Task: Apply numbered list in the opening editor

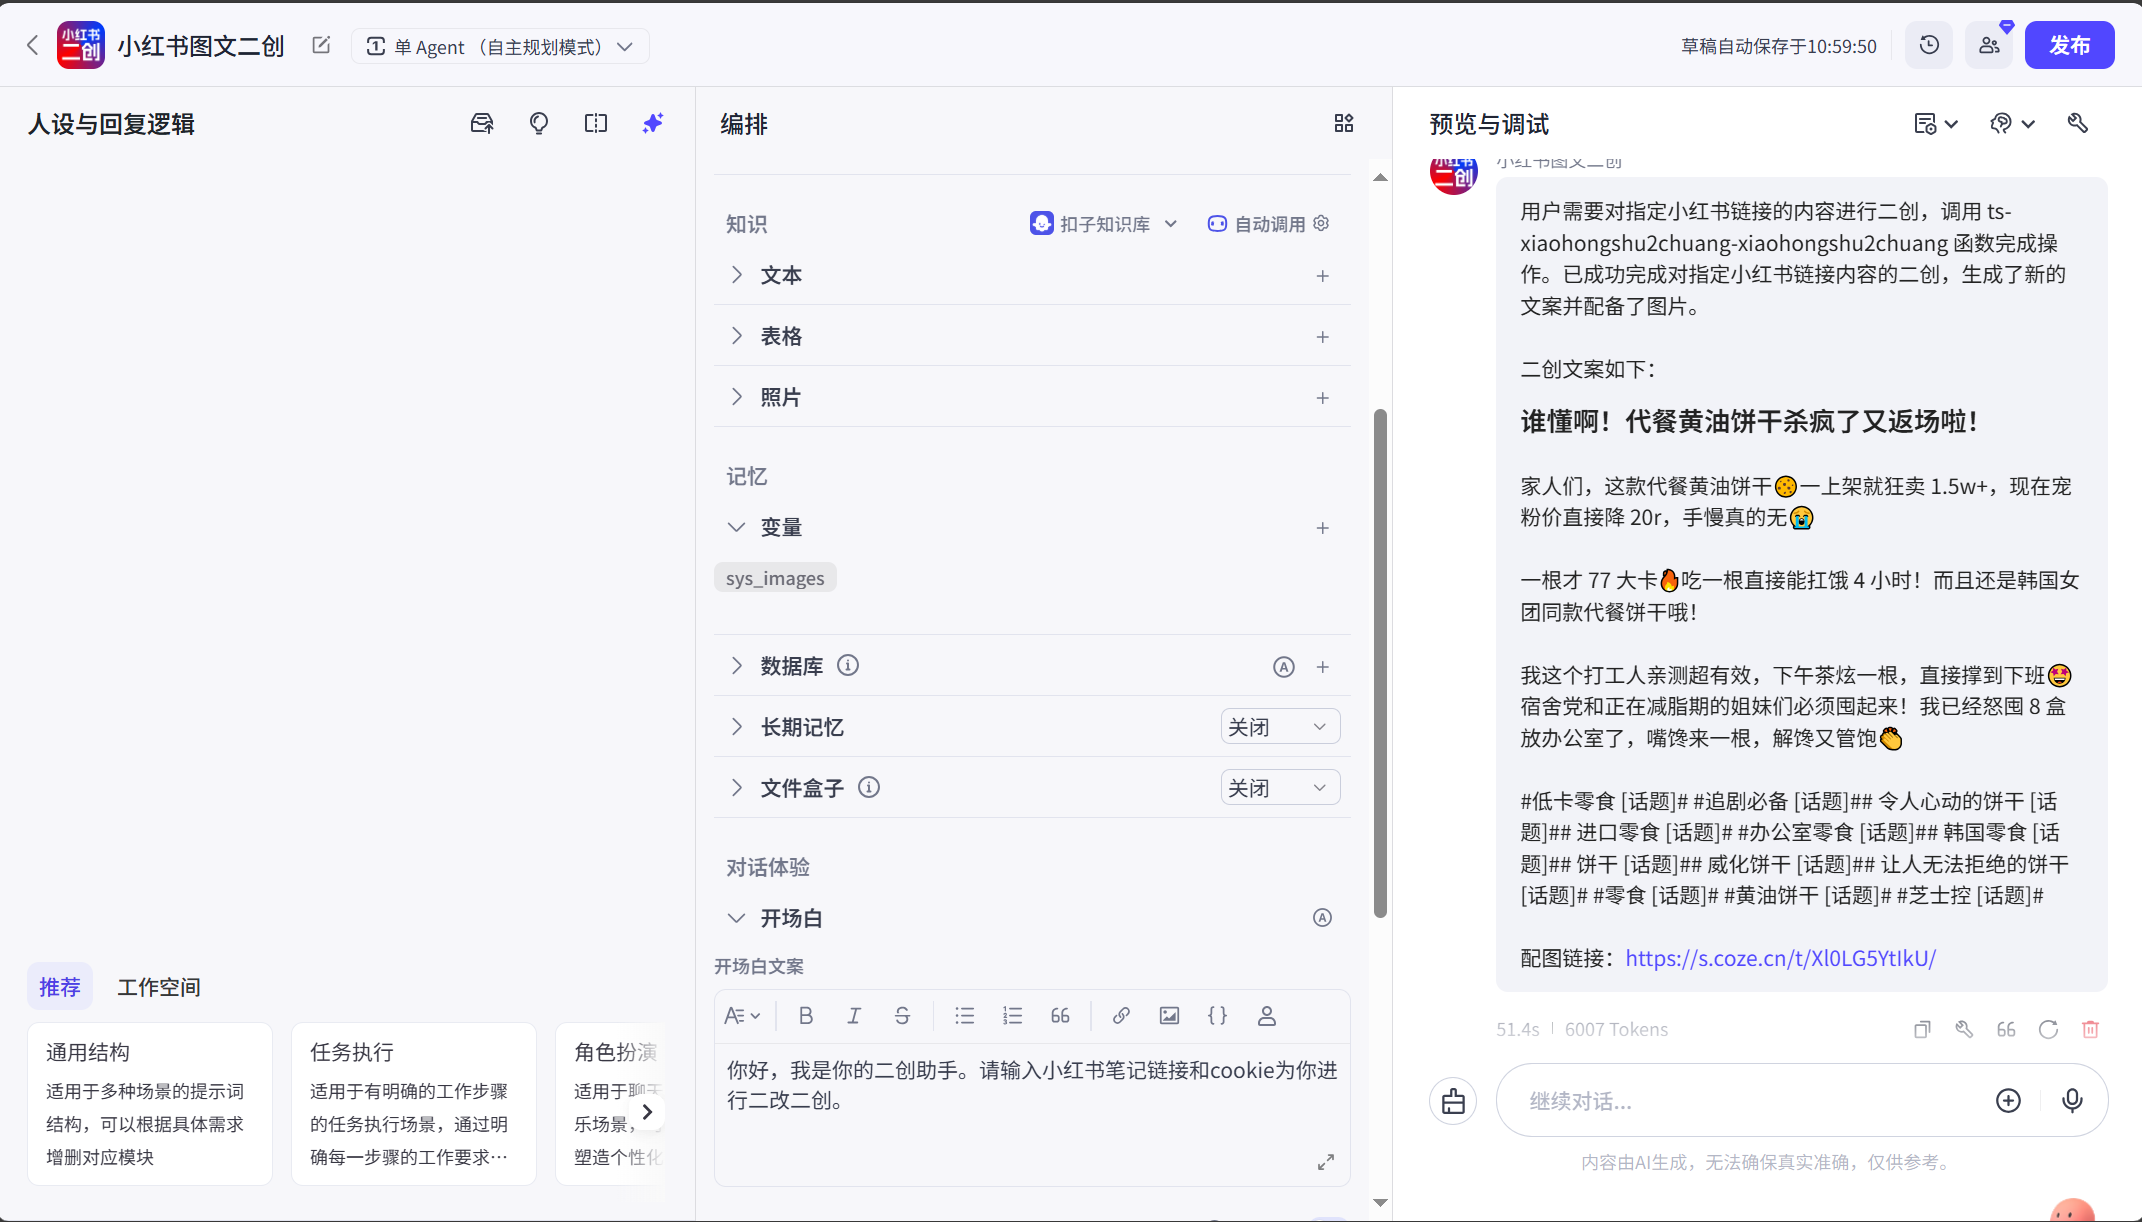Action: click(1012, 1015)
